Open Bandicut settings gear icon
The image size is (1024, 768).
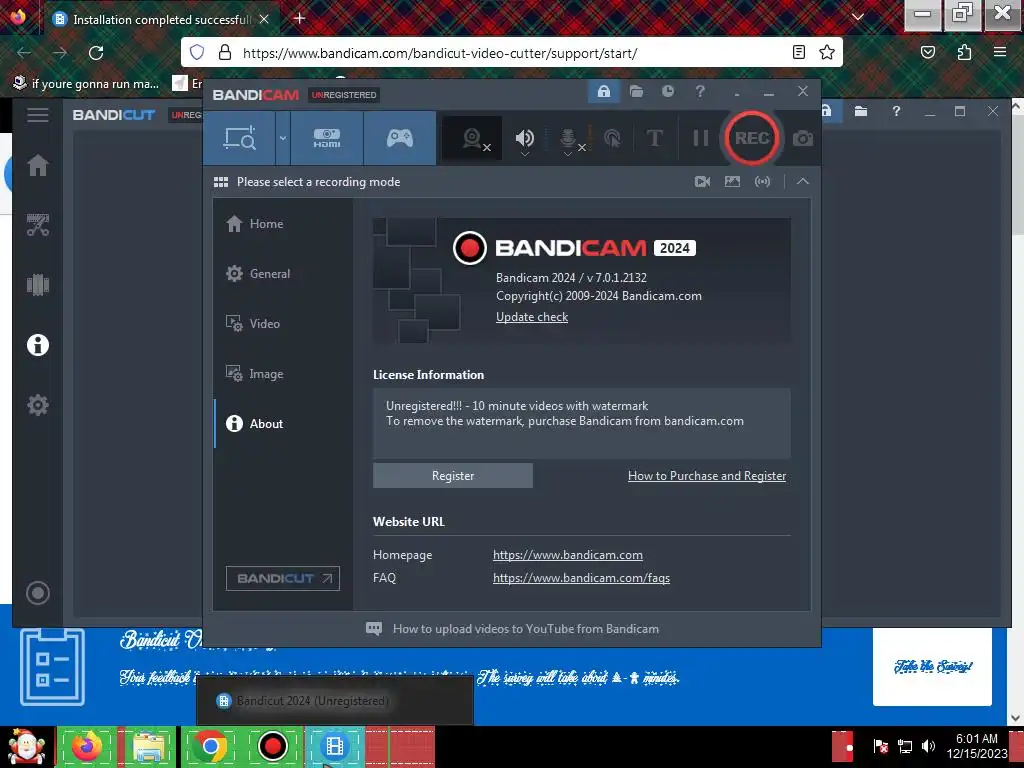38,405
